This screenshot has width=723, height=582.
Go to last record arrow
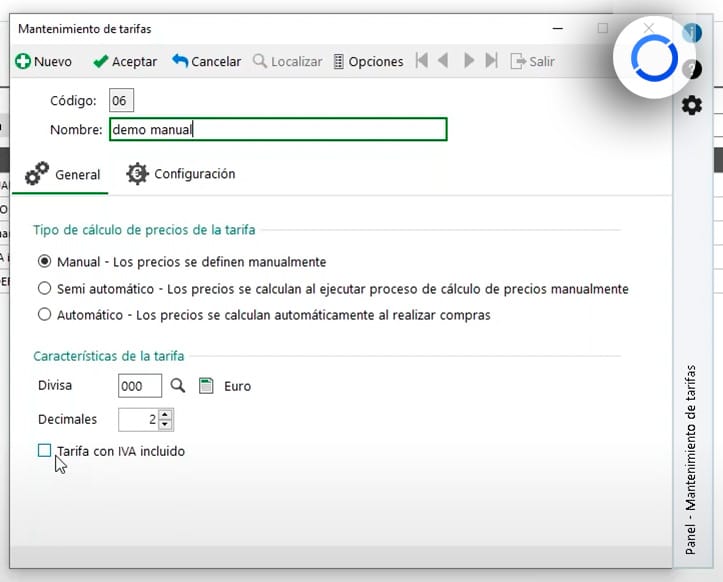492,60
